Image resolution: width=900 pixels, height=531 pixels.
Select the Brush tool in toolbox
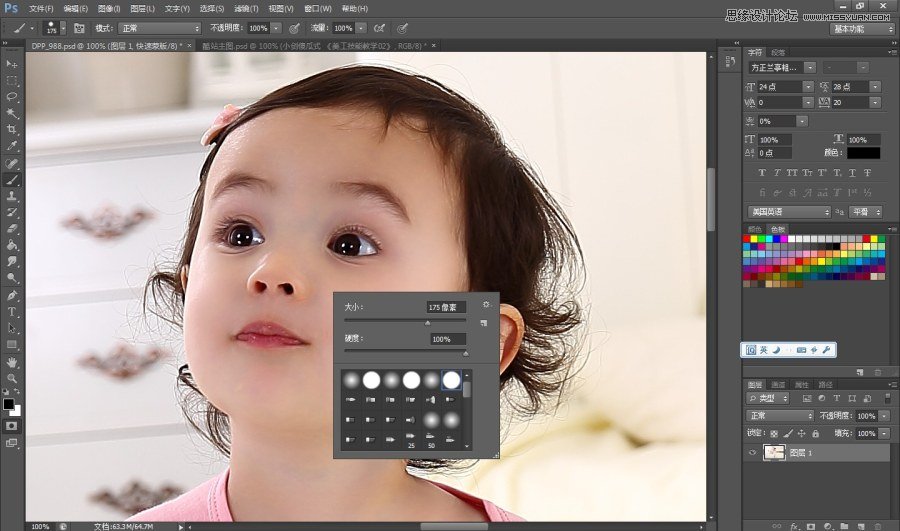click(11, 180)
